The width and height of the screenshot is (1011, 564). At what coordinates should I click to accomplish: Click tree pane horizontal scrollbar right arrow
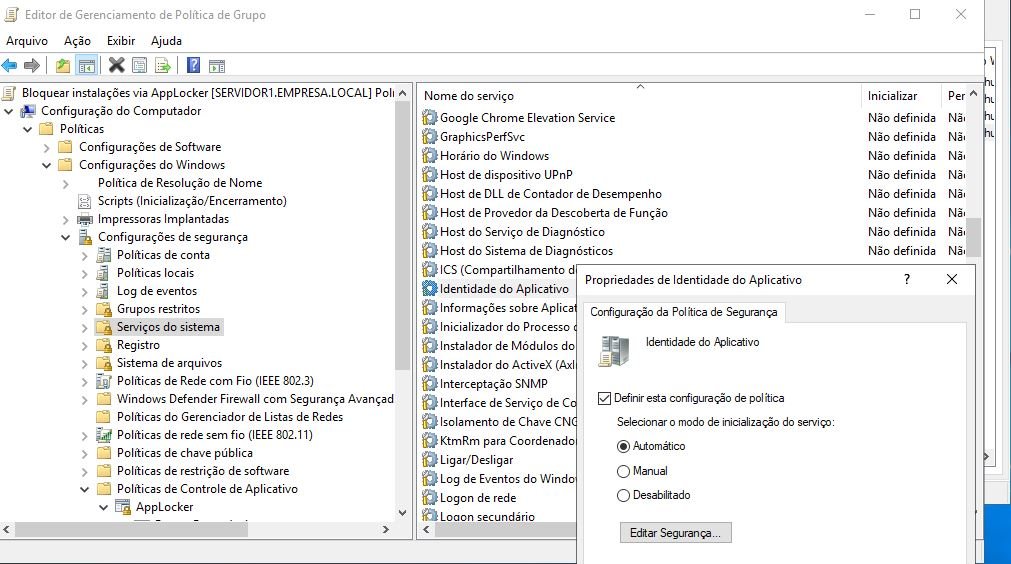coord(386,530)
